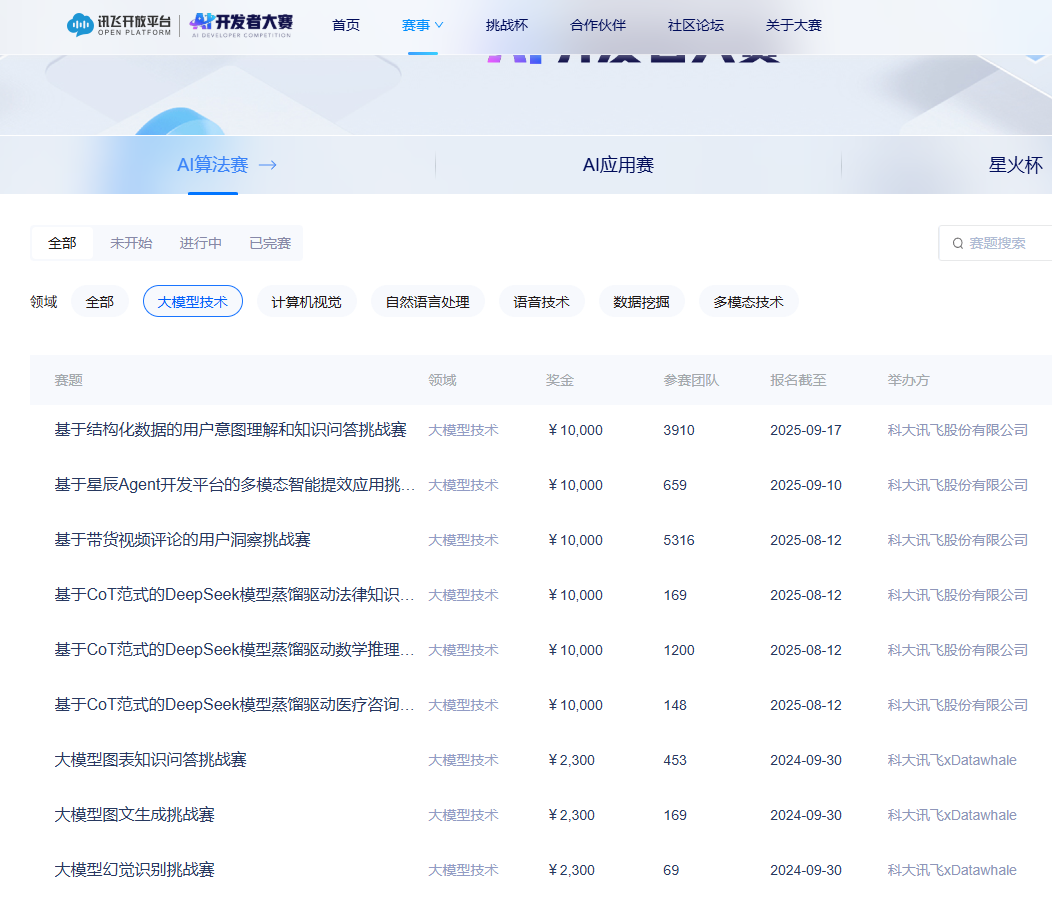The image size is (1052, 907).
Task: Open the 社区论坛 menu item
Action: coord(696,25)
